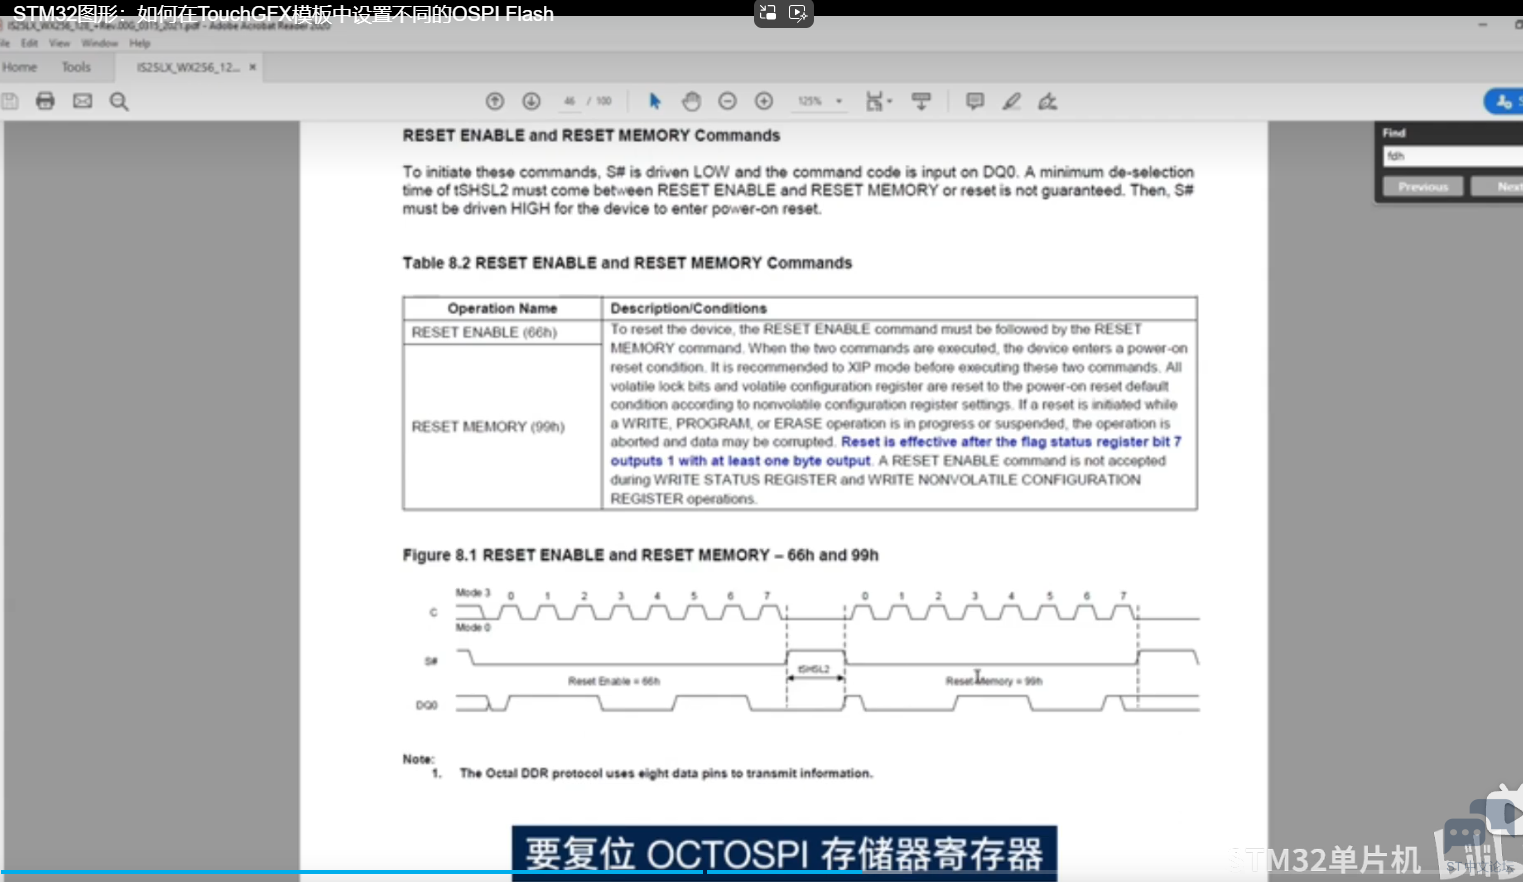Close the IS25LX_WX256 document tab
Viewport: 1523px width, 882px height.
tap(253, 67)
